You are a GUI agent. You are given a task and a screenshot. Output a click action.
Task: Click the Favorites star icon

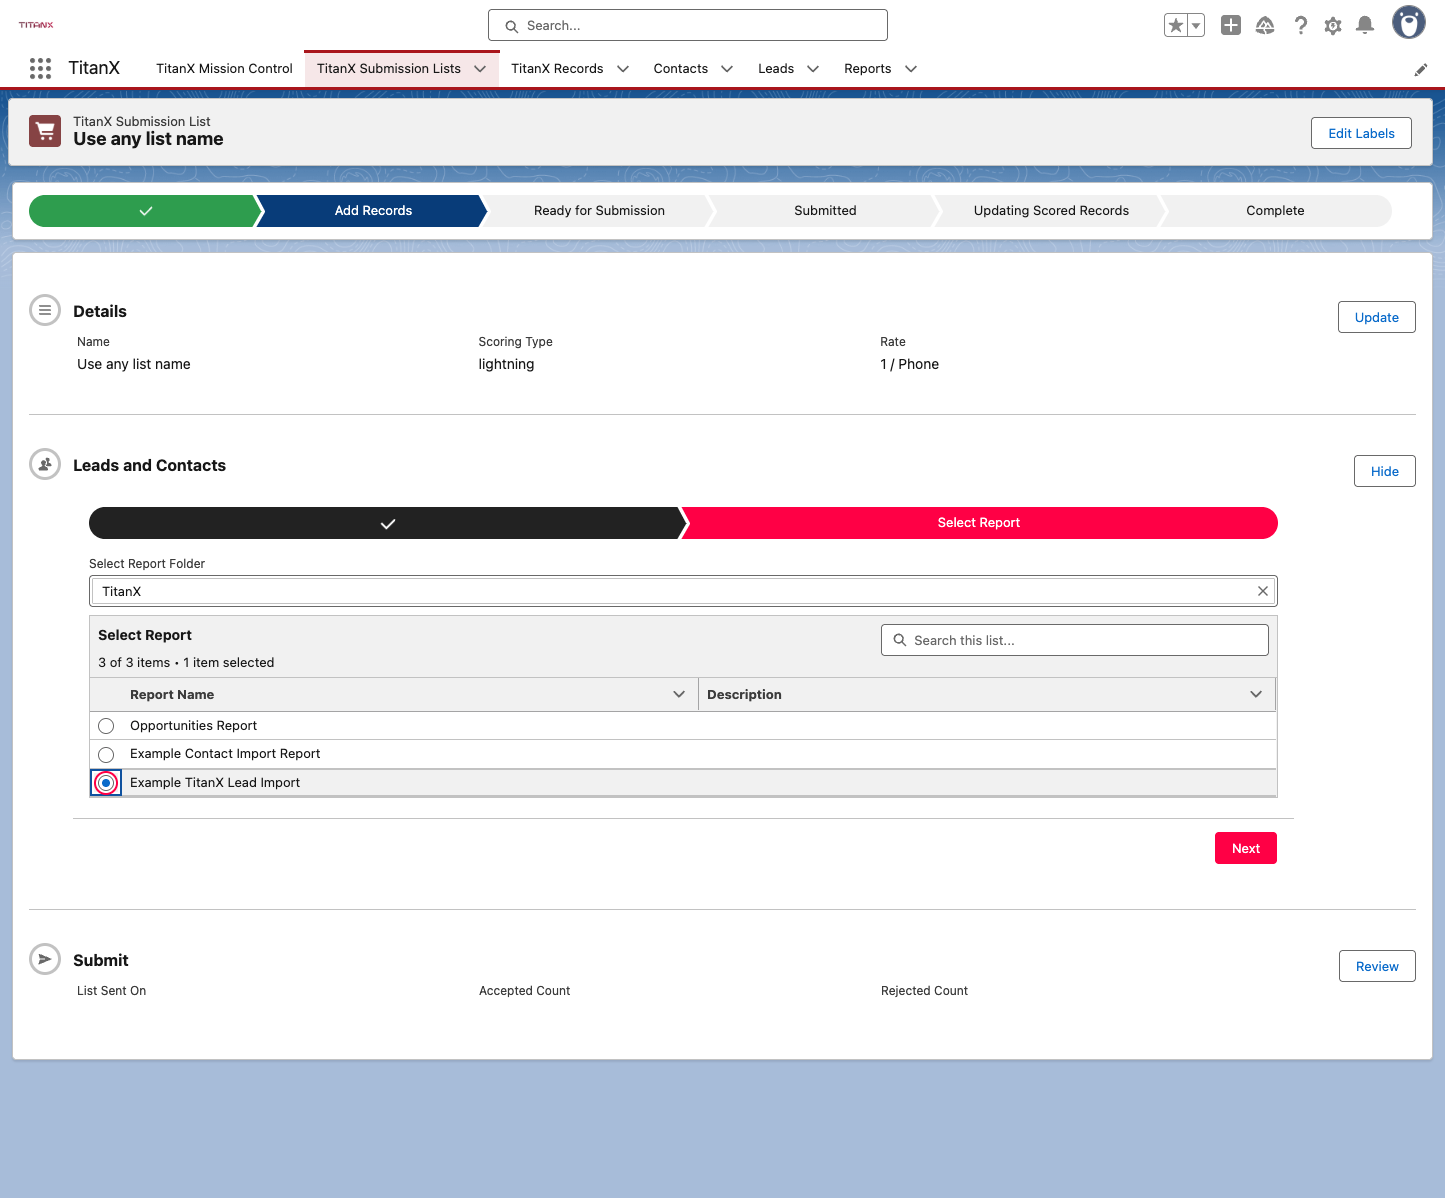pyautogui.click(x=1176, y=26)
